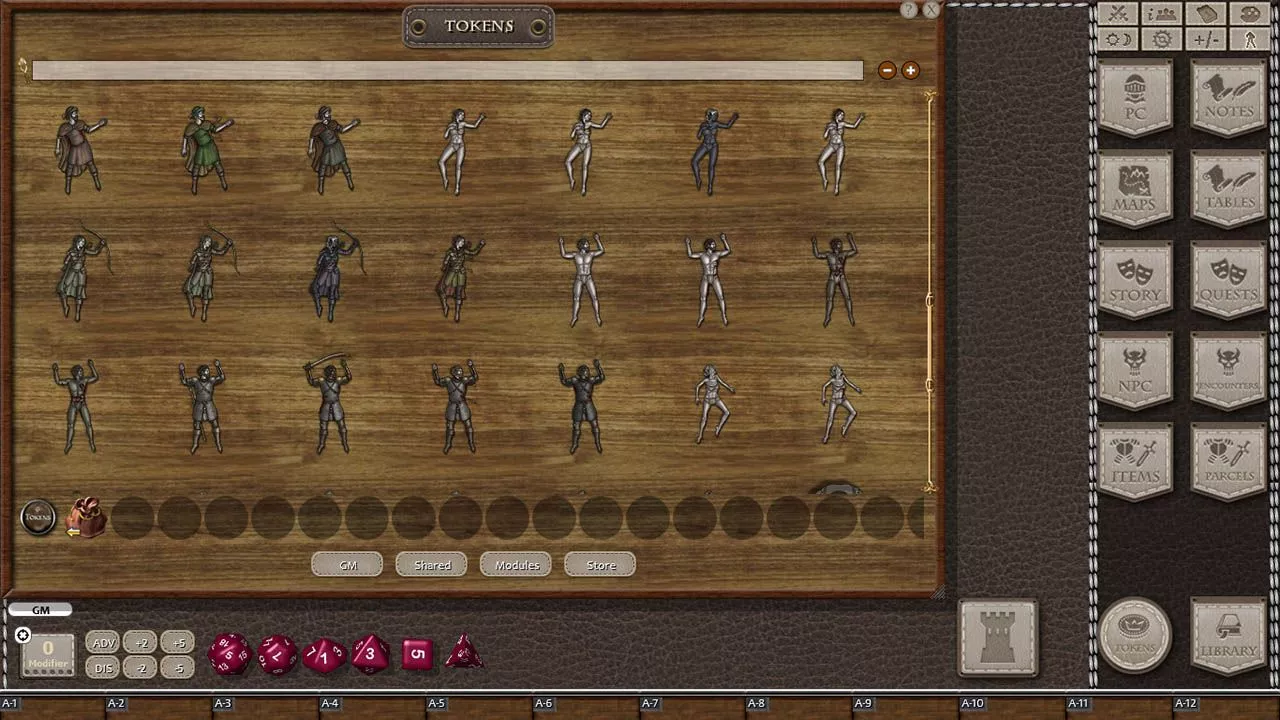Open the Party Sheet group icon

click(1162, 14)
